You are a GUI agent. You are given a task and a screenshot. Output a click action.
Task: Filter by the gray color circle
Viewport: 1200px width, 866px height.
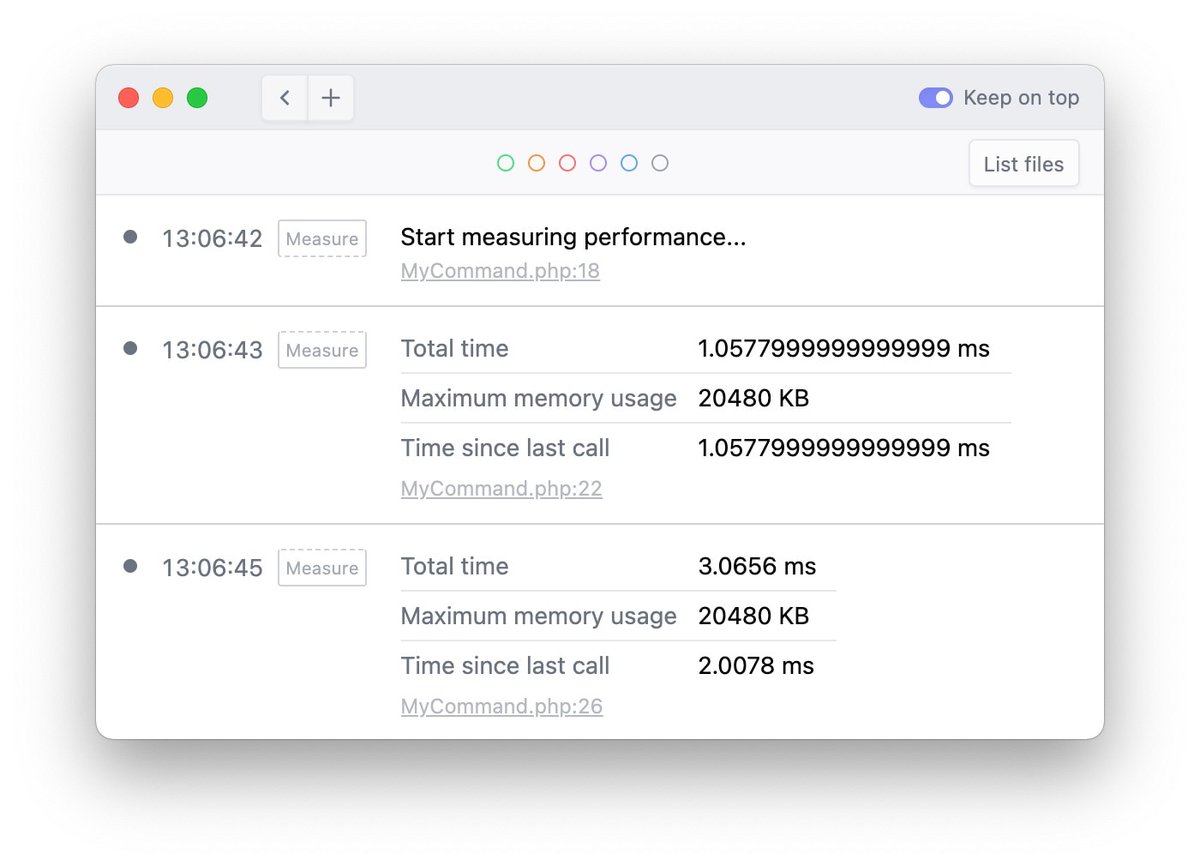(x=660, y=163)
